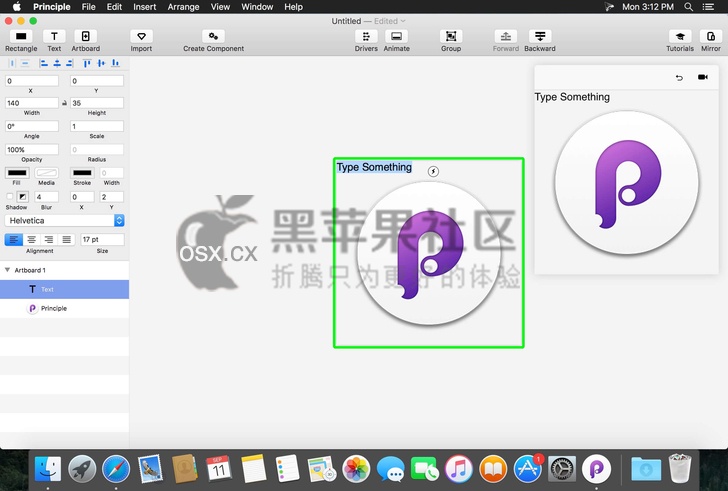Set text alignment to right
The image size is (728, 491).
(49, 239)
